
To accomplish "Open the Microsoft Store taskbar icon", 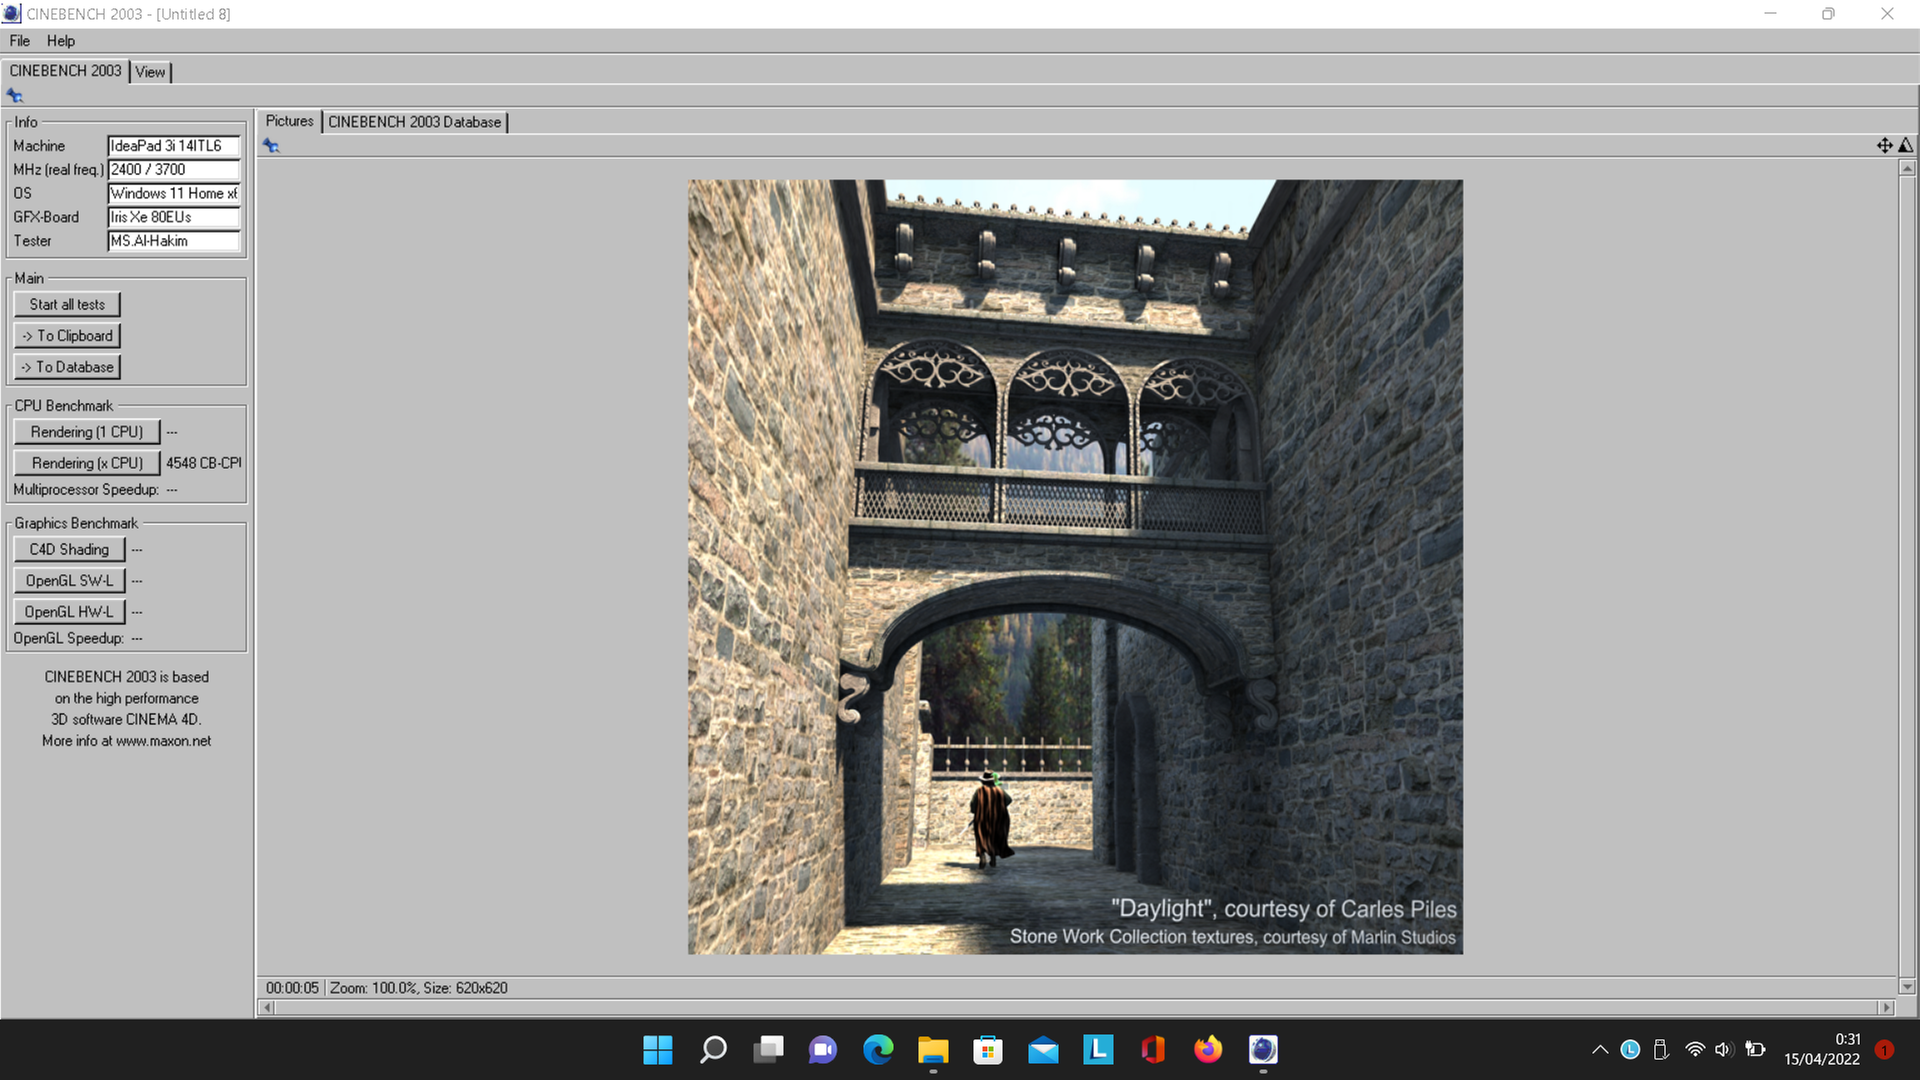I will pyautogui.click(x=988, y=1050).
